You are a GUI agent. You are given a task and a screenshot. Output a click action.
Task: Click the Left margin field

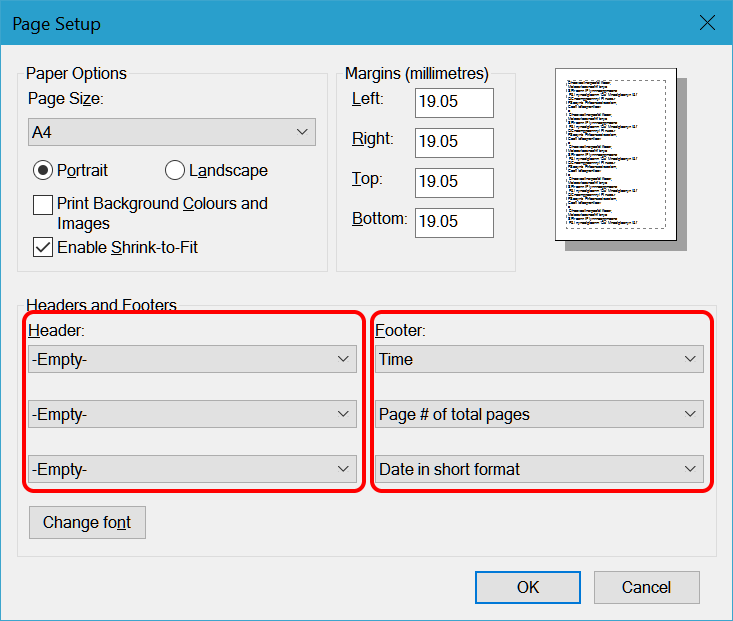454,103
